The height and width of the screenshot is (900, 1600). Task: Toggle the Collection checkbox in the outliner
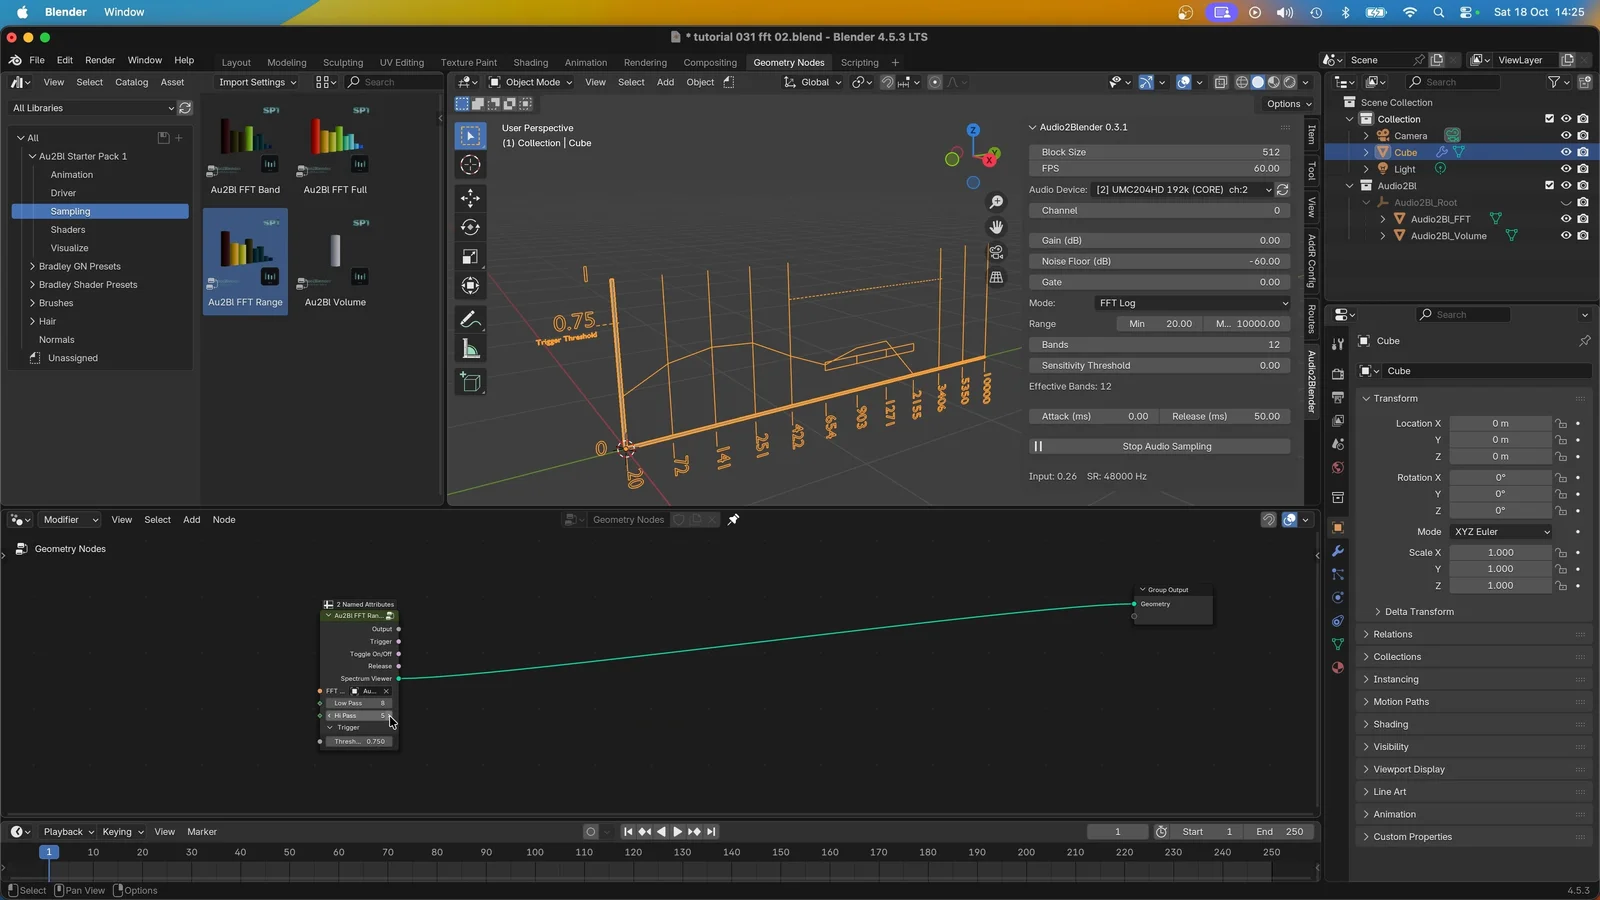(1548, 118)
